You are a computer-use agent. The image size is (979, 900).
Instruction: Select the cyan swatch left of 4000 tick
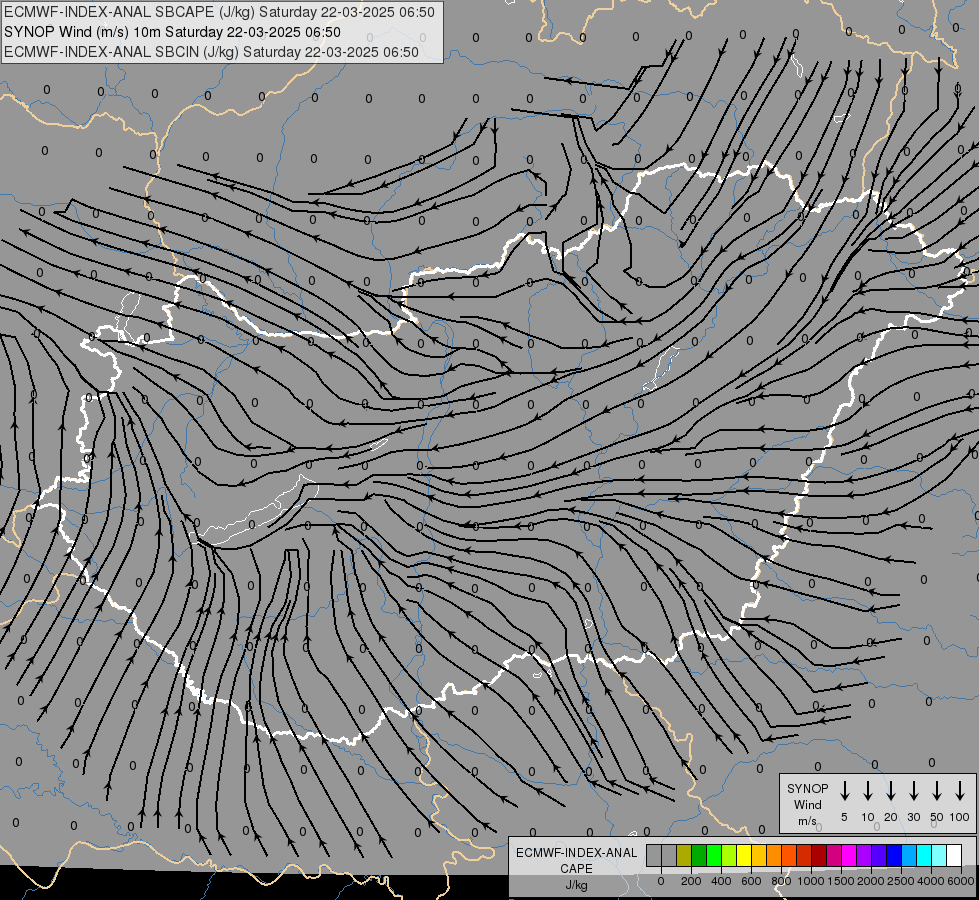pyautogui.click(x=925, y=856)
